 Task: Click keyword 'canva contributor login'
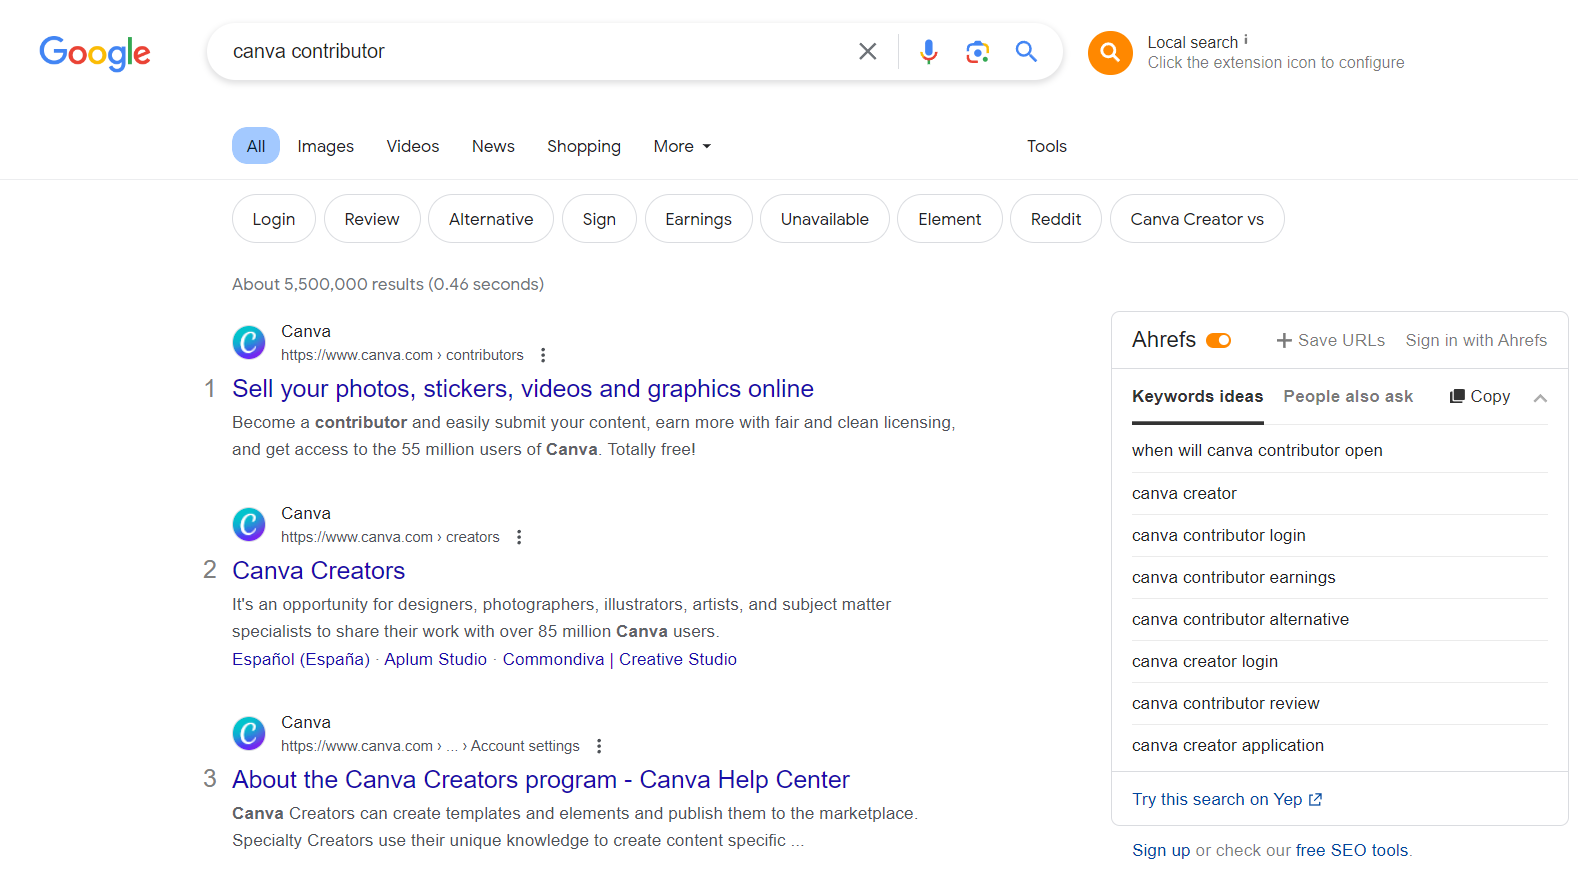point(1219,535)
